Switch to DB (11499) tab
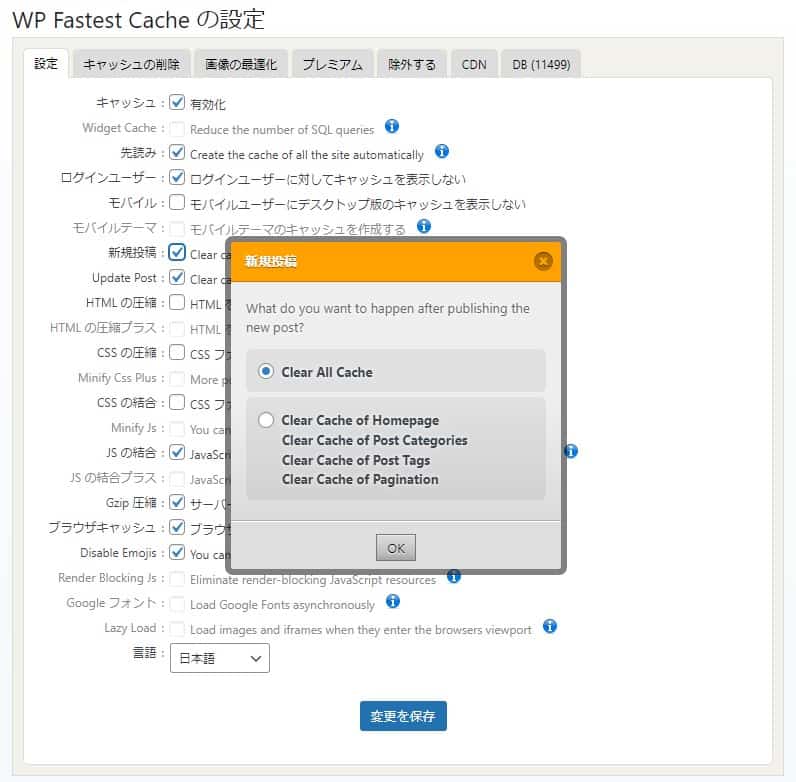 (540, 64)
